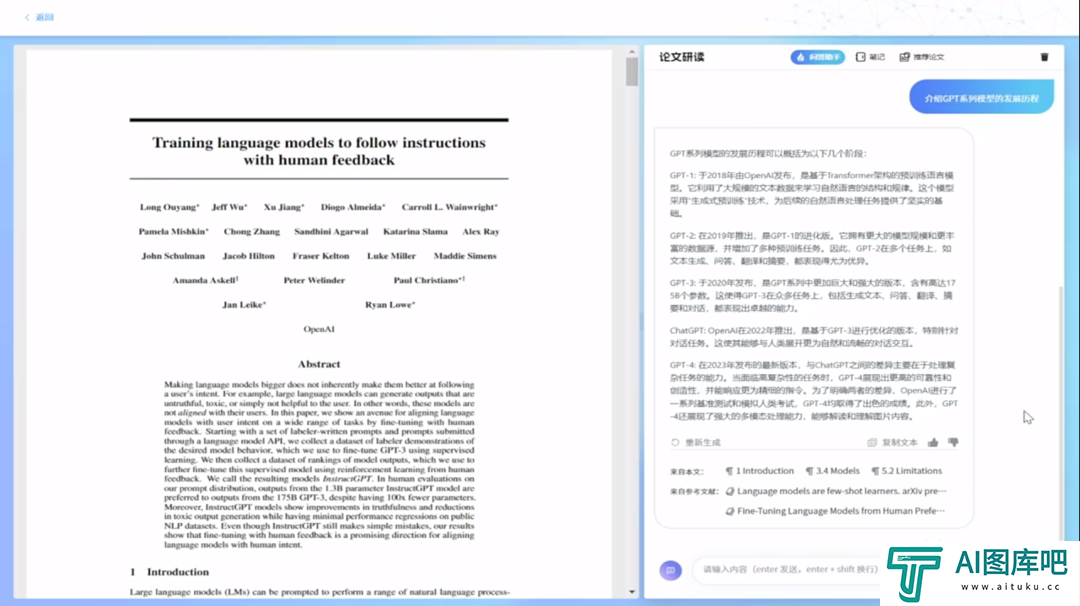This screenshot has height=606, width=1080.
Task: Click the user question bubble '介绍GPT系列模型的发展历程'
Action: [x=982, y=98]
